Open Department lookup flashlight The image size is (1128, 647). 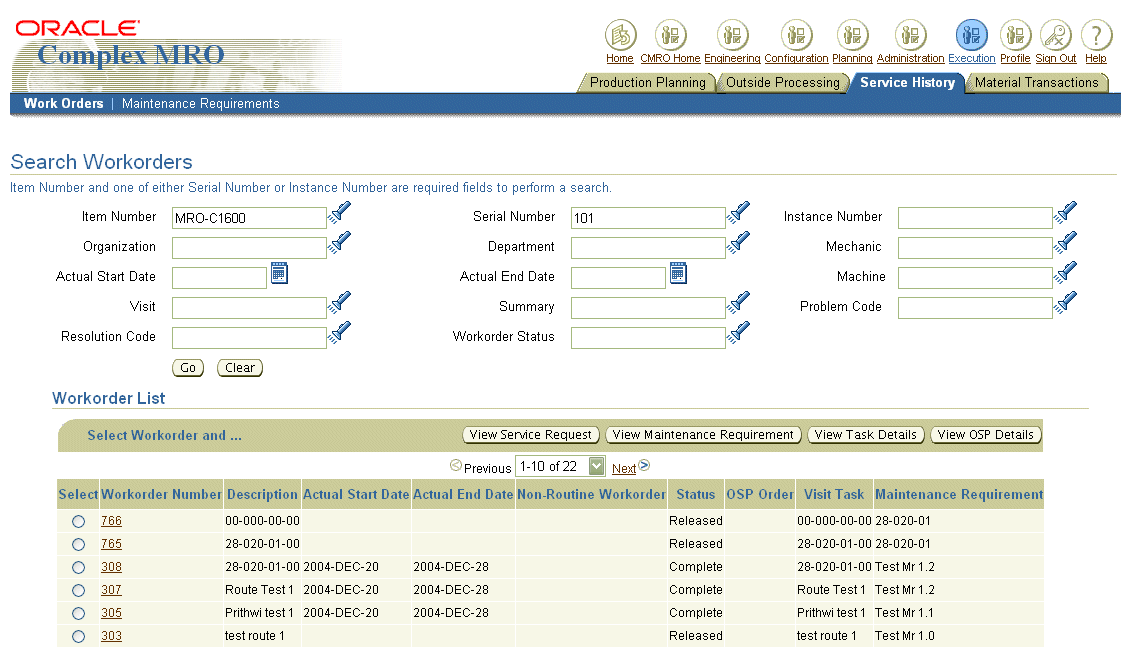click(x=739, y=243)
